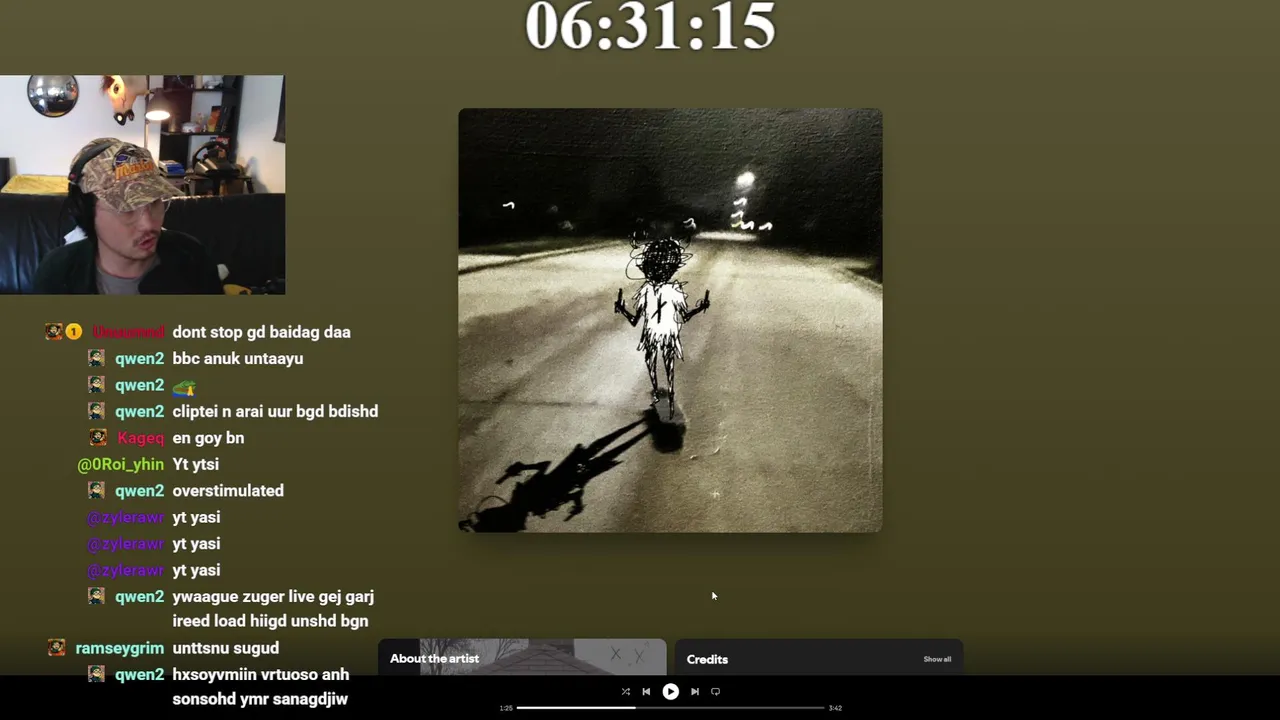The width and height of the screenshot is (1280, 720).
Task: Click the gold number 1 chat badge
Action: click(x=74, y=331)
